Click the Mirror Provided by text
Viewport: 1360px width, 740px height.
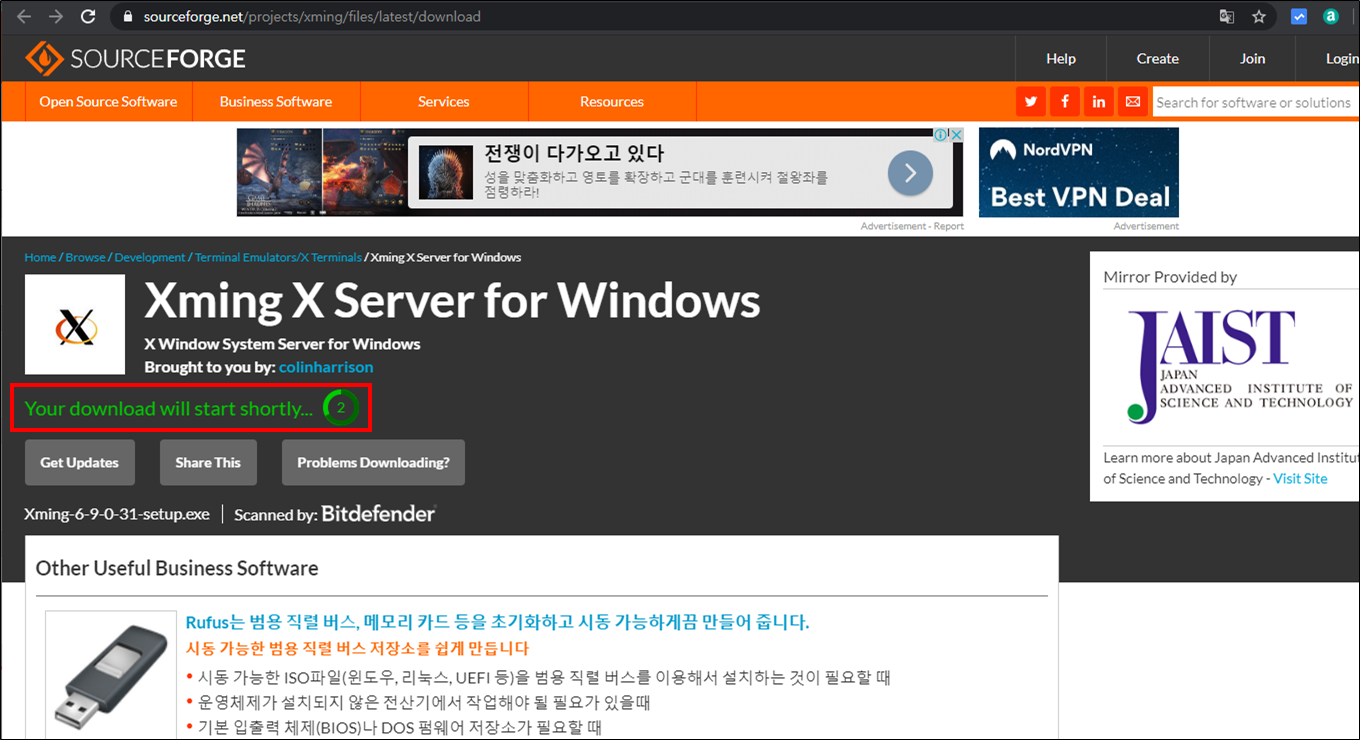pyautogui.click(x=1170, y=277)
